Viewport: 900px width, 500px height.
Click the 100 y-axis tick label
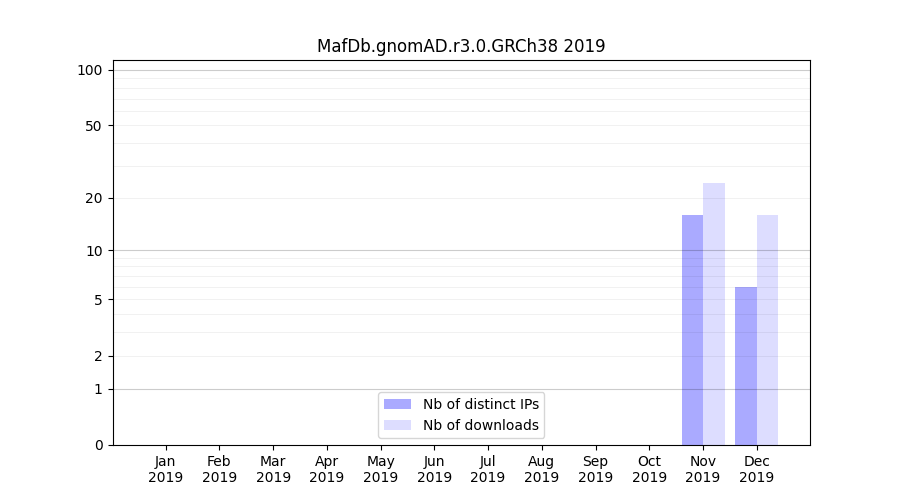pos(90,70)
